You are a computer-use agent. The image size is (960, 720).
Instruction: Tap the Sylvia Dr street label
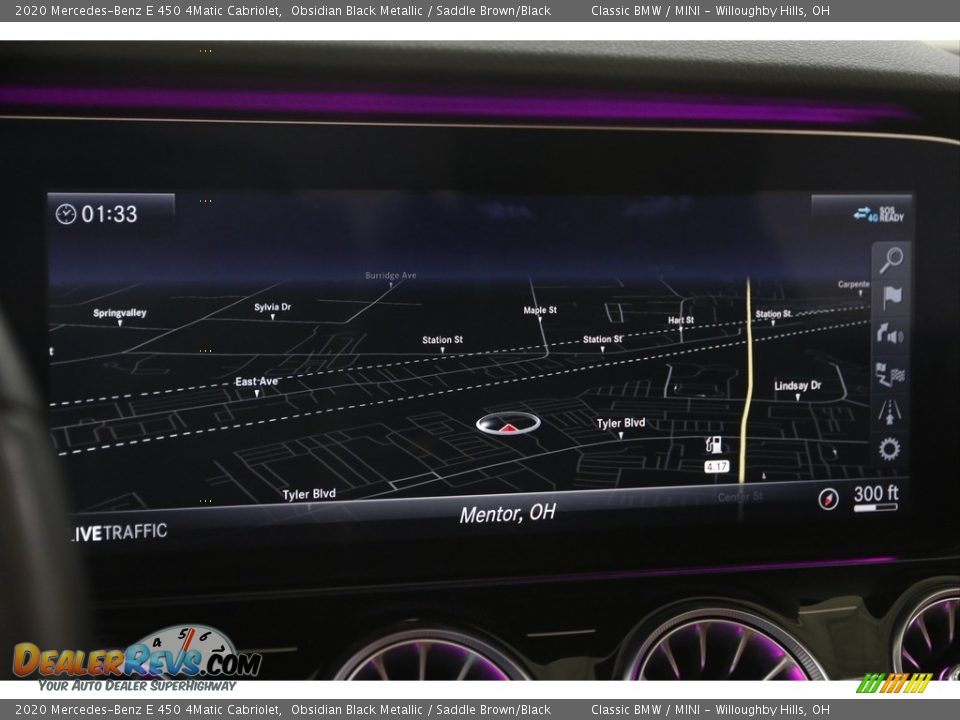(x=272, y=307)
